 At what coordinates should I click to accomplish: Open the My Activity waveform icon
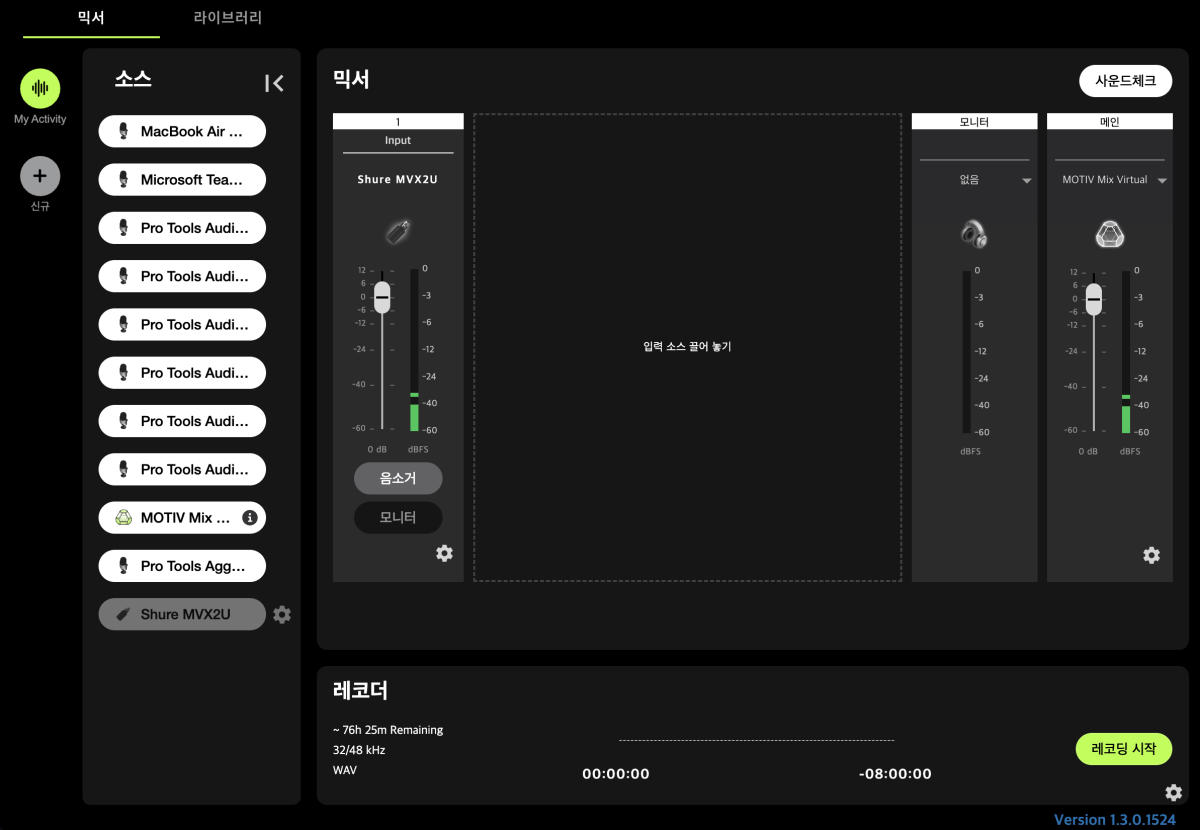tap(40, 89)
